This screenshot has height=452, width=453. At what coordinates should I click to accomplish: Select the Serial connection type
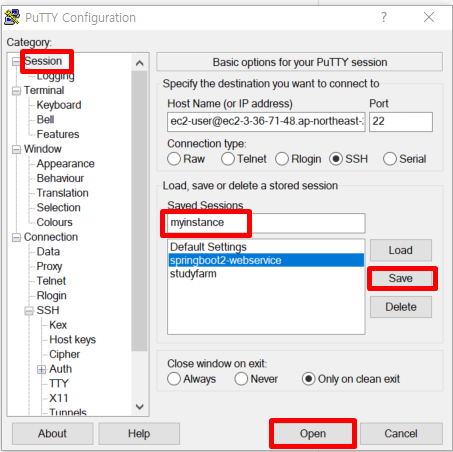pos(390,159)
